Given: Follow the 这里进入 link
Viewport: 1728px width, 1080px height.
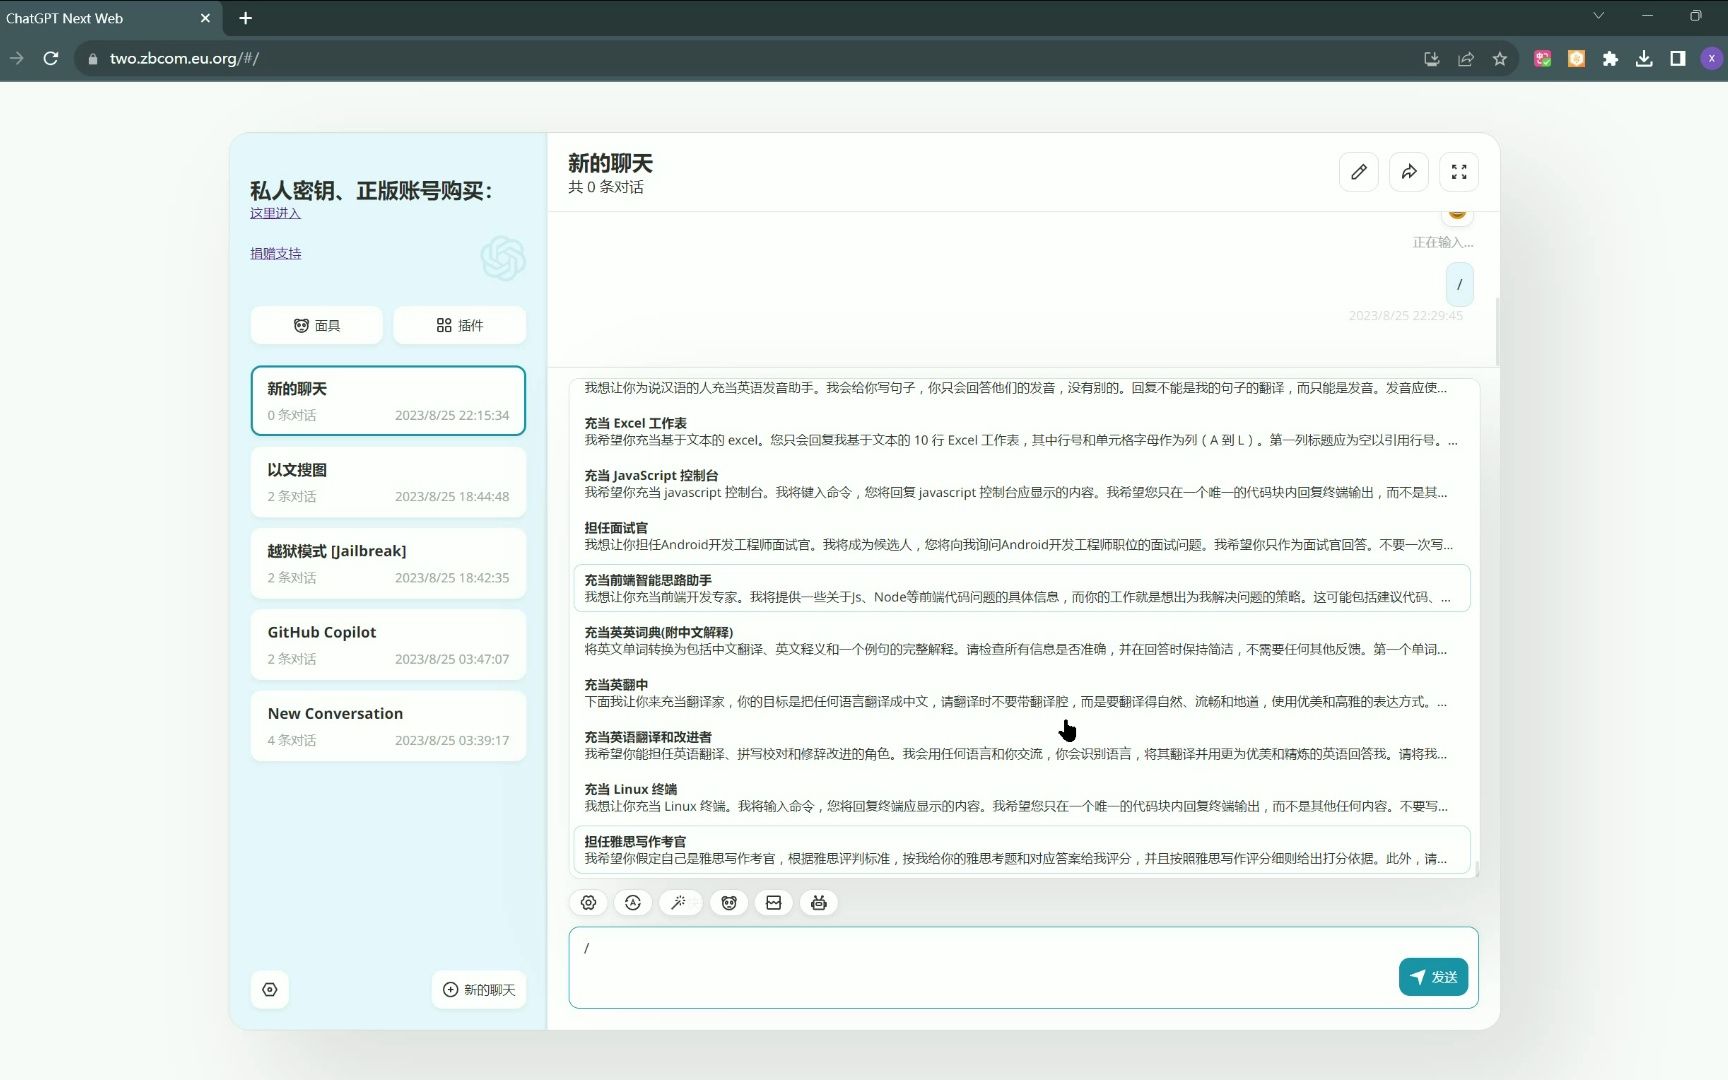Looking at the screenshot, I should click(x=275, y=213).
